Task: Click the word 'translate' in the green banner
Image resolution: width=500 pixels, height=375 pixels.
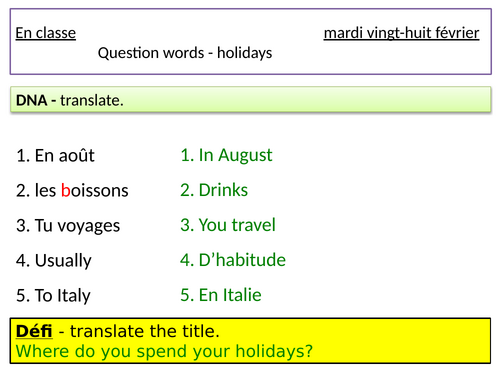Action: click(x=92, y=100)
